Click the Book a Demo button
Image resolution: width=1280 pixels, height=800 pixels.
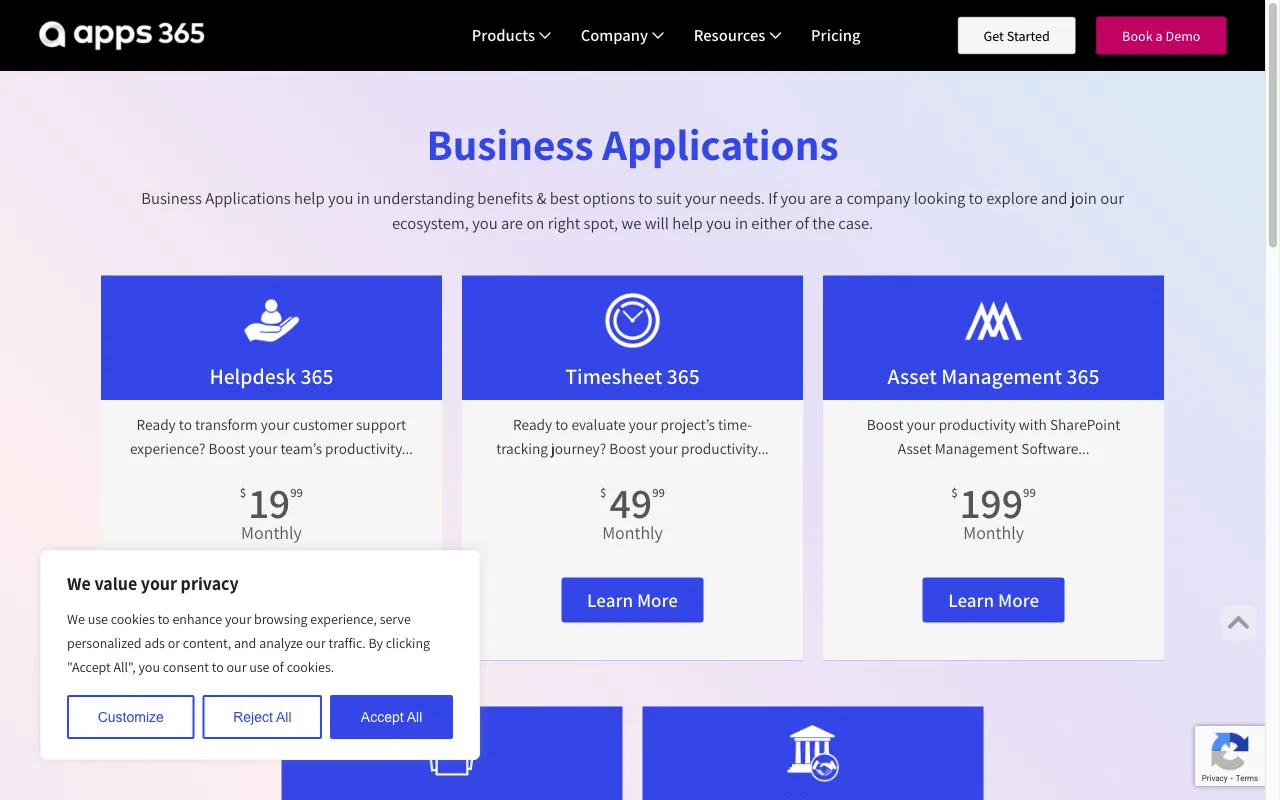coord(1161,36)
